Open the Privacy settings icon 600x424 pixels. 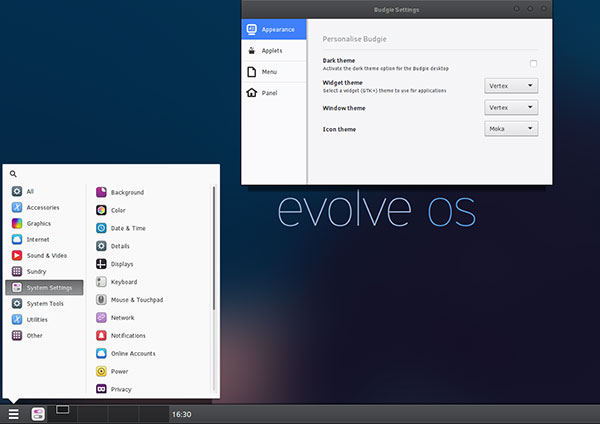101,389
